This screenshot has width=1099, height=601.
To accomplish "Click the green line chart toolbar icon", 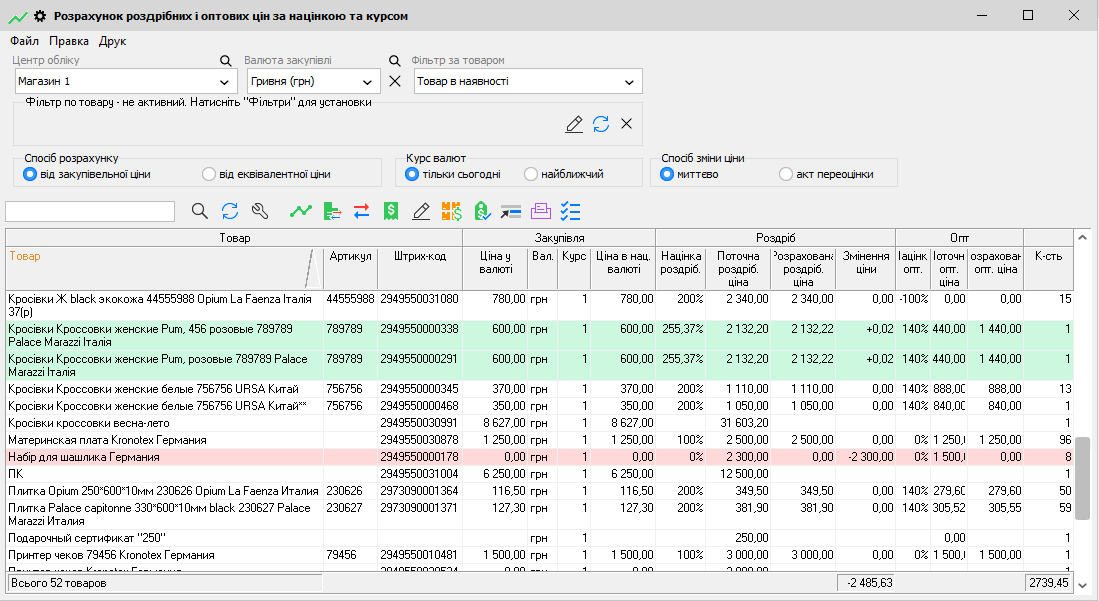I will coord(300,211).
